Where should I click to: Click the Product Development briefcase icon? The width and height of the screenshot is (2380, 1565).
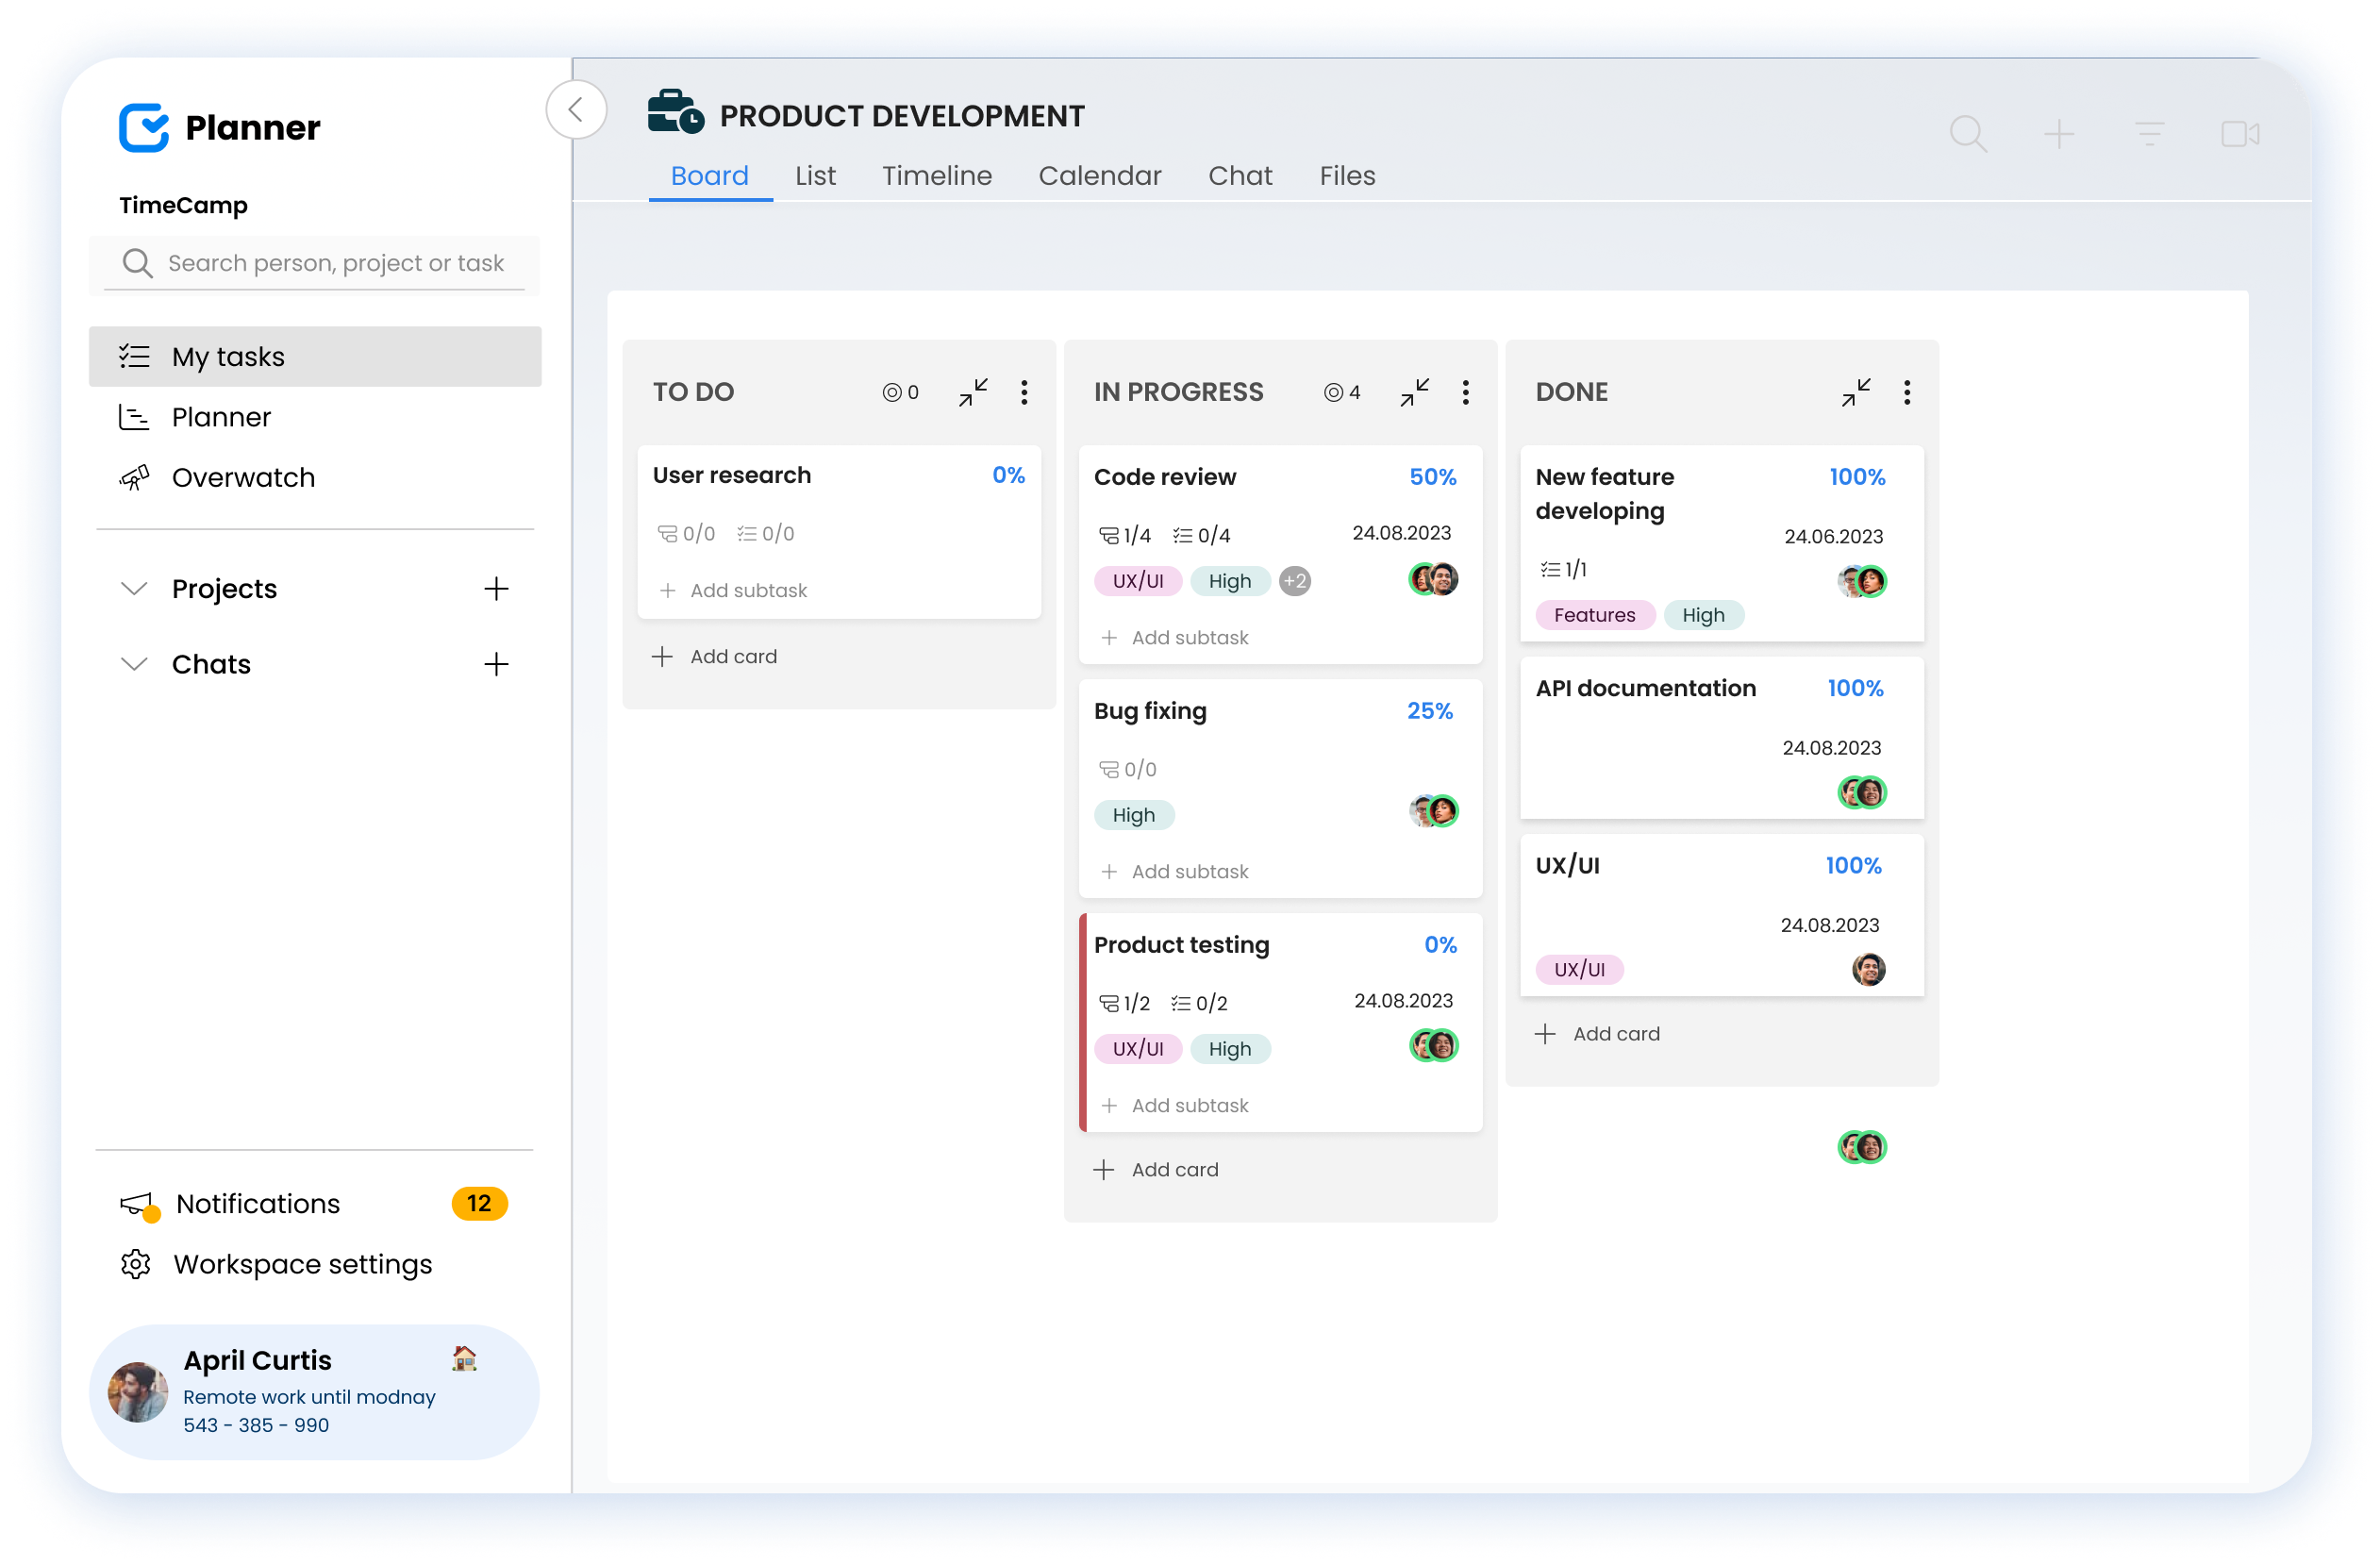pos(676,111)
